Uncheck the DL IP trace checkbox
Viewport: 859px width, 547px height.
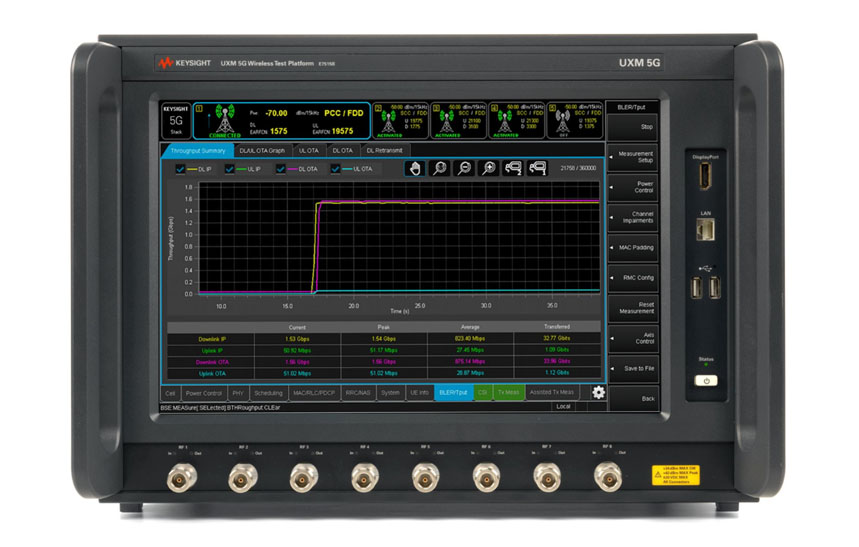[x=180, y=170]
